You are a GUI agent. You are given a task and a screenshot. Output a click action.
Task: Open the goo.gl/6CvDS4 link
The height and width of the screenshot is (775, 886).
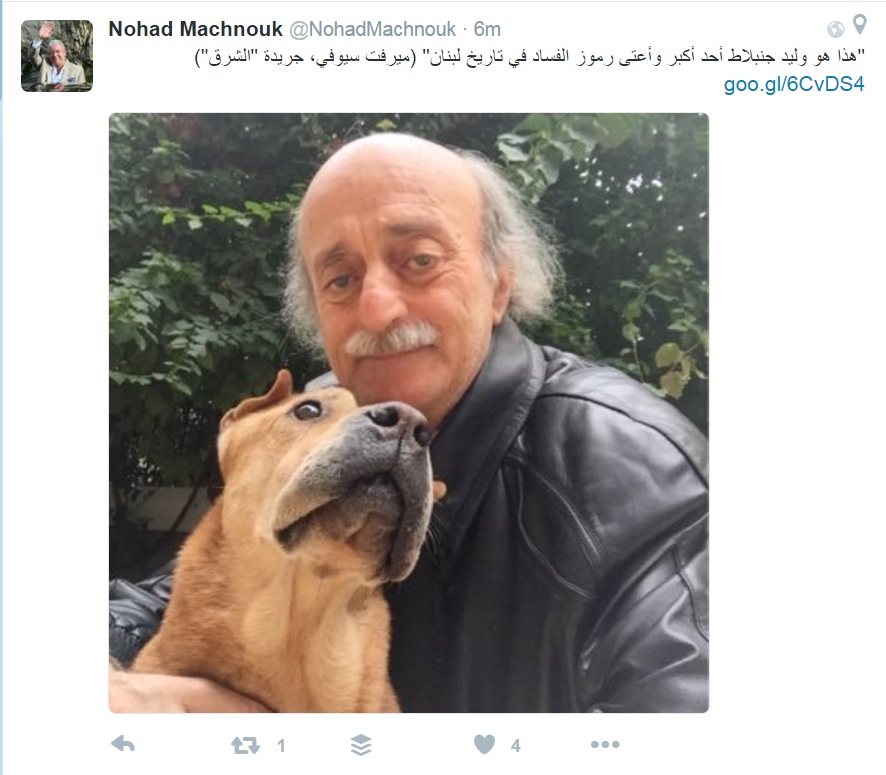tap(794, 84)
